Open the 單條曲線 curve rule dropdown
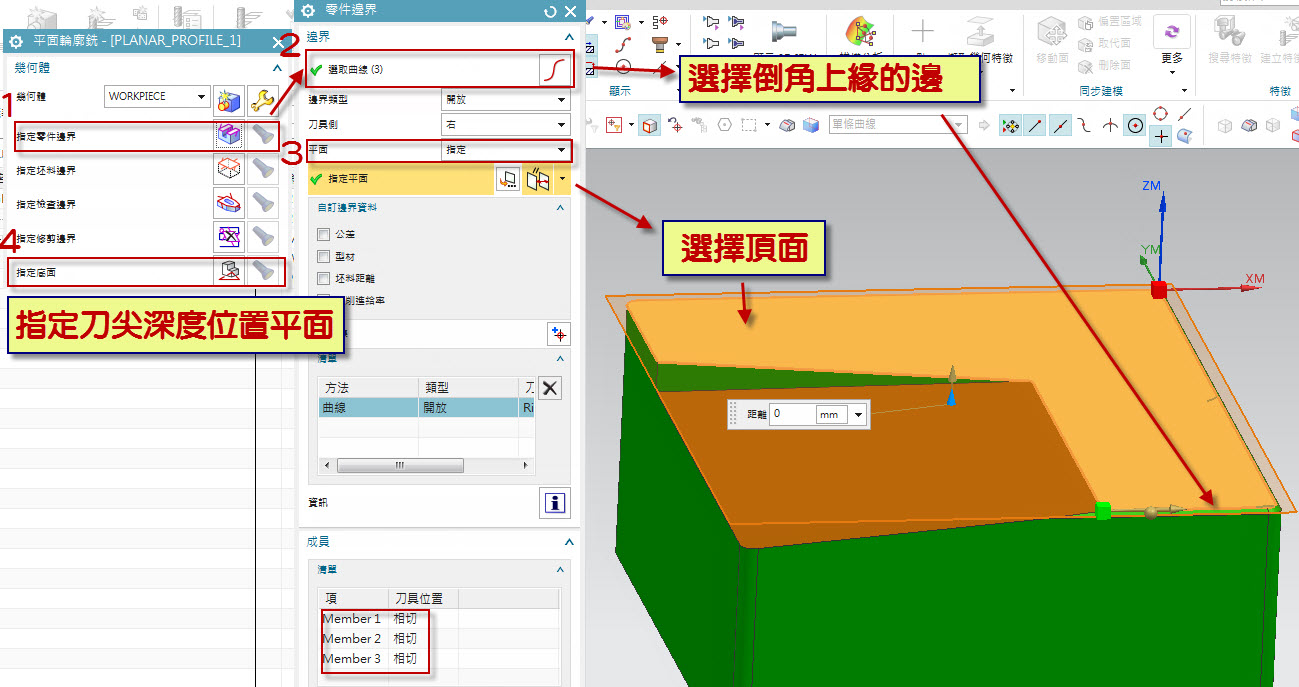This screenshot has height=687, width=1299. [898, 125]
